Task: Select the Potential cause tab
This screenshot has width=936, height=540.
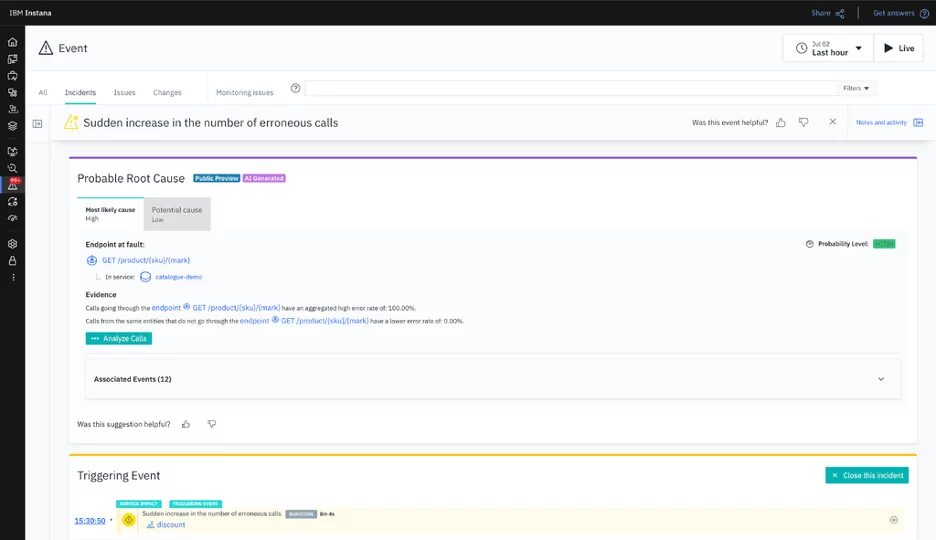Action: tap(177, 214)
